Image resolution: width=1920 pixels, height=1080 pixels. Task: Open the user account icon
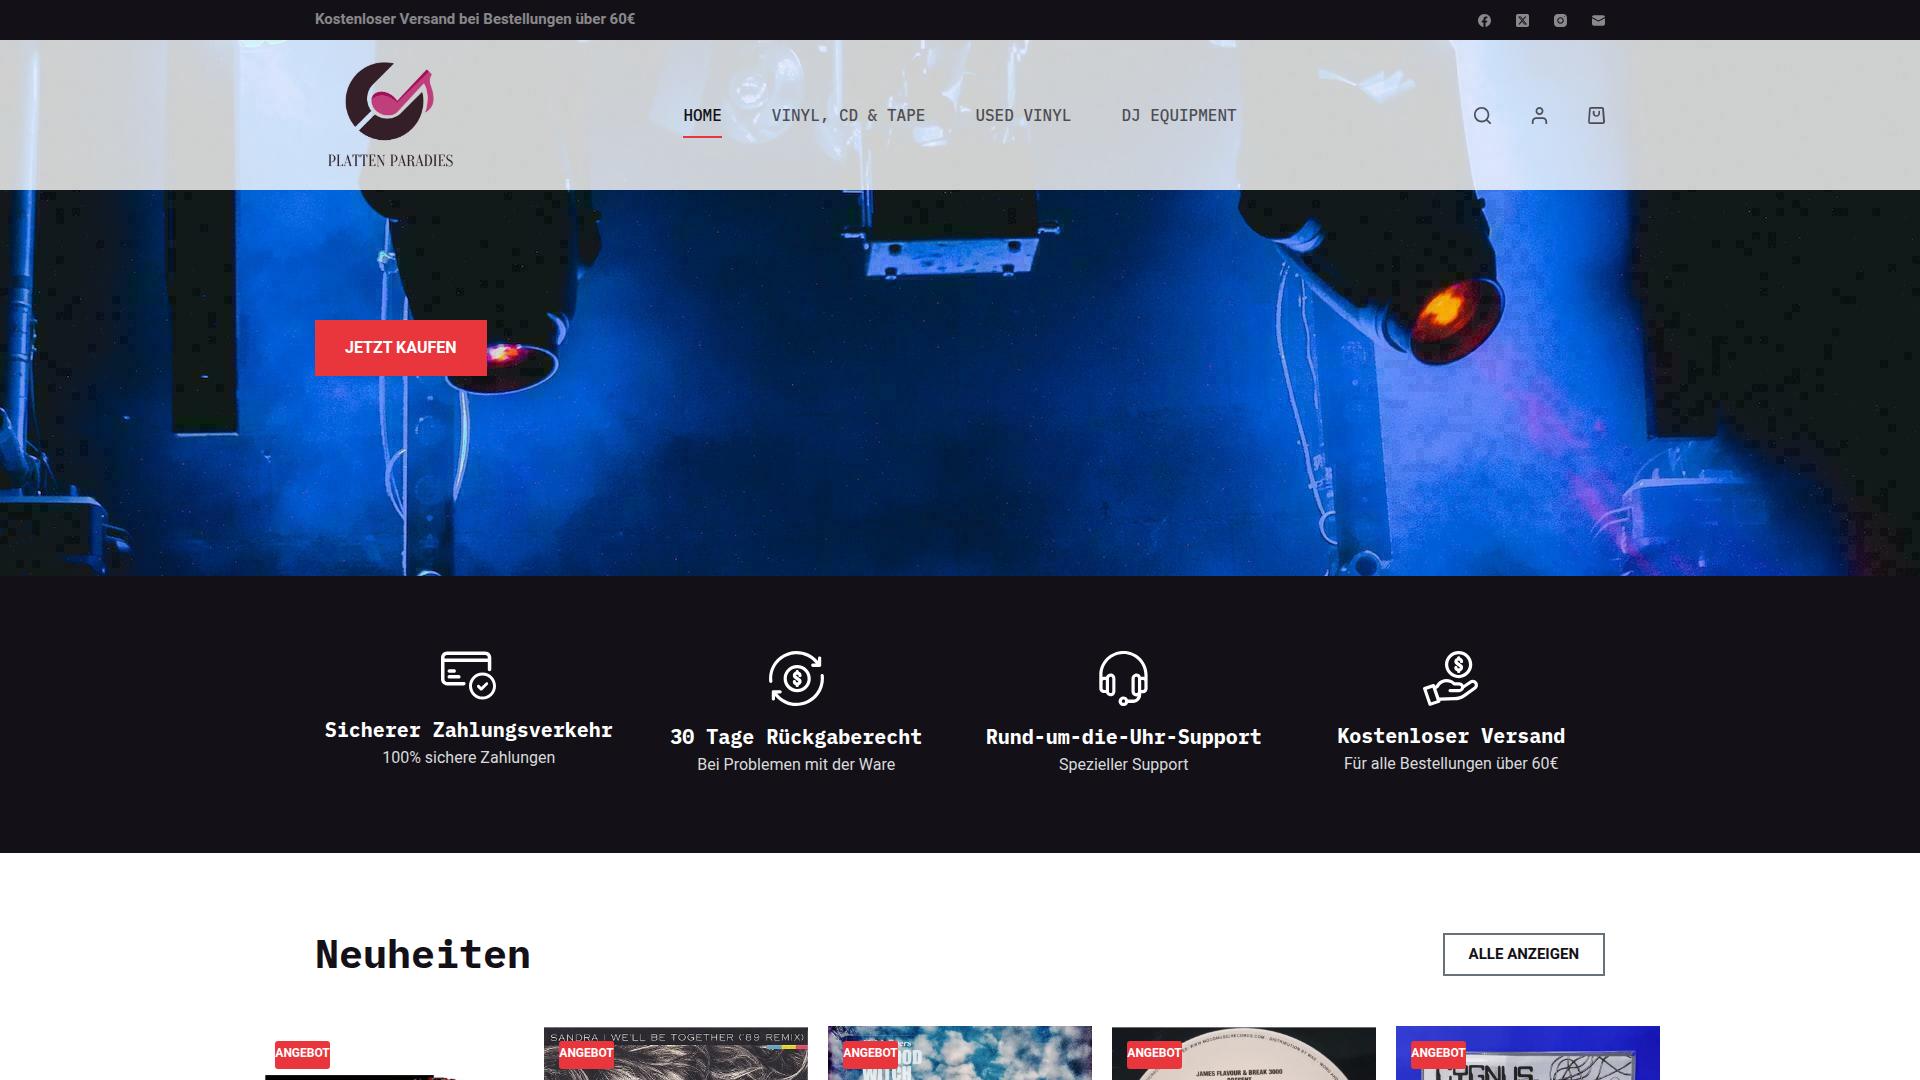pyautogui.click(x=1539, y=116)
